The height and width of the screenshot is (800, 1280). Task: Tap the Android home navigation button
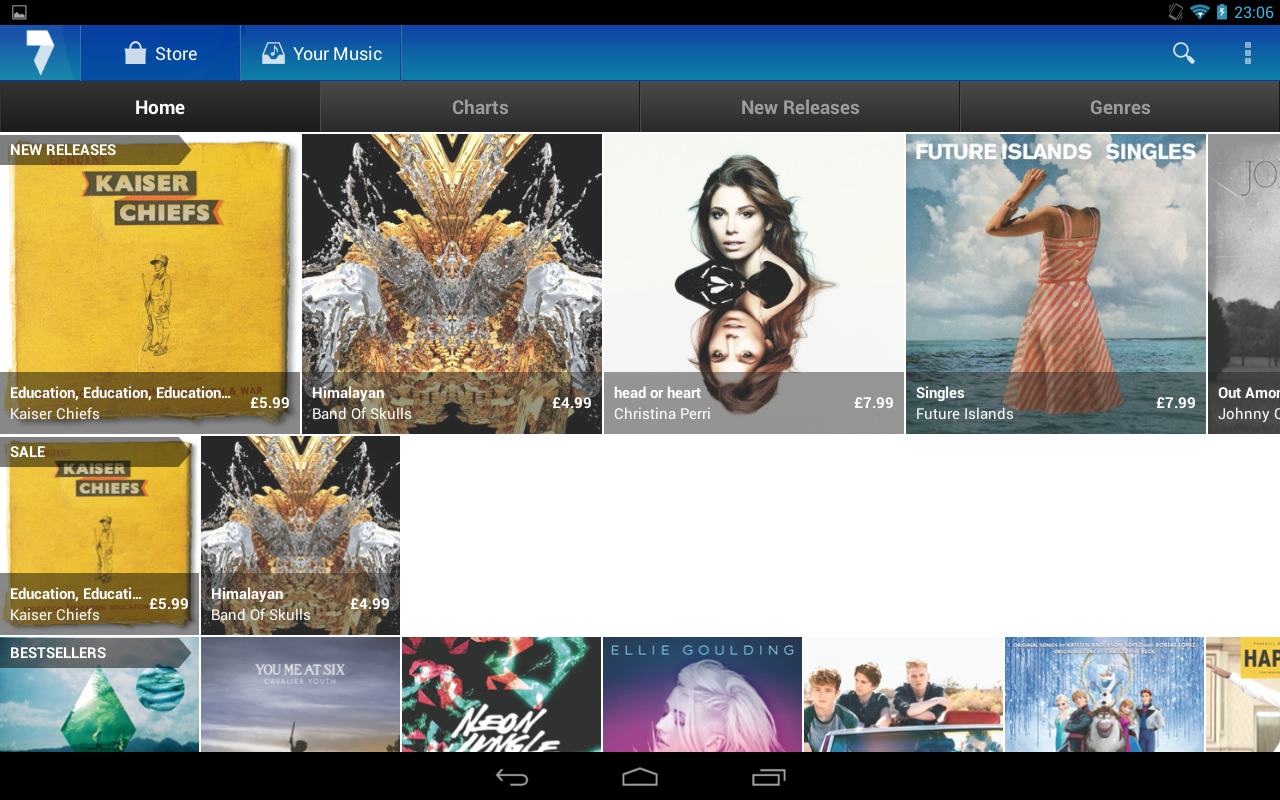click(640, 777)
